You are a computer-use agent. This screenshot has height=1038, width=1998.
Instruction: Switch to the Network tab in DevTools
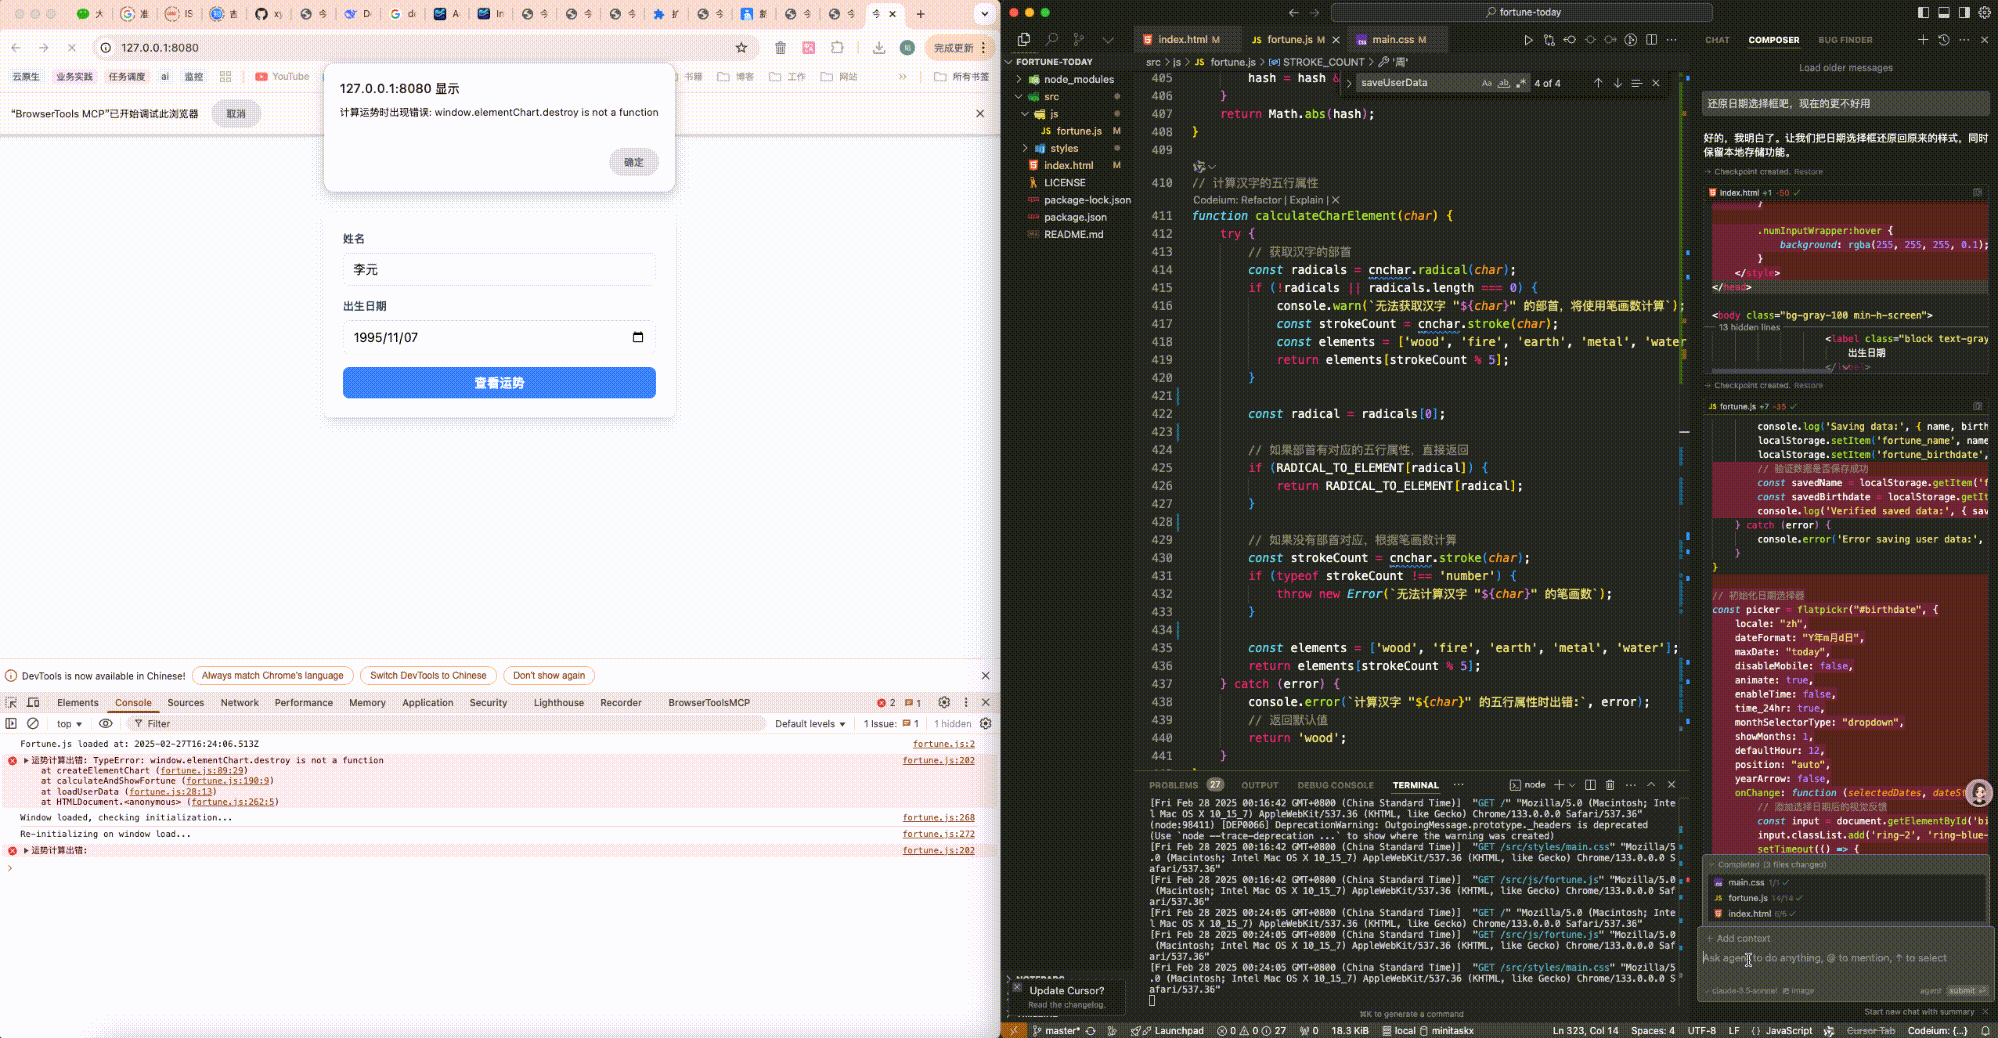coord(239,702)
